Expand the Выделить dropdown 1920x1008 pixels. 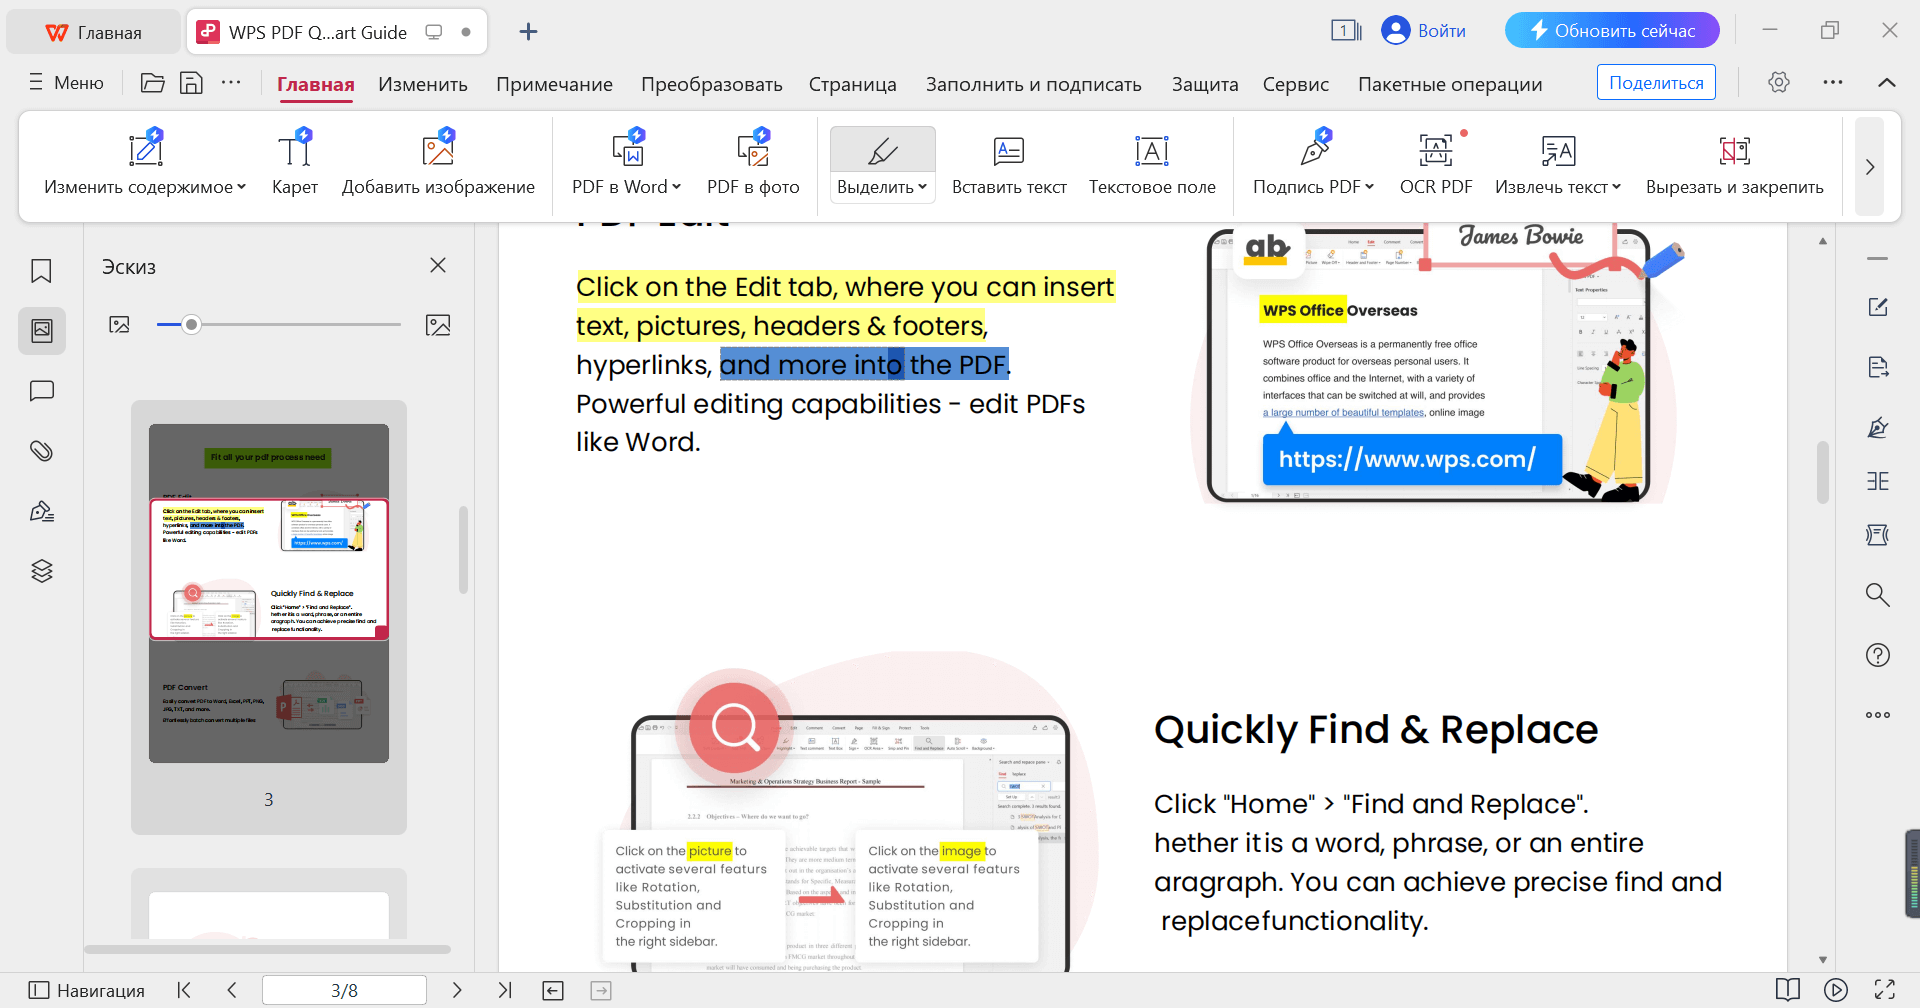[922, 187]
